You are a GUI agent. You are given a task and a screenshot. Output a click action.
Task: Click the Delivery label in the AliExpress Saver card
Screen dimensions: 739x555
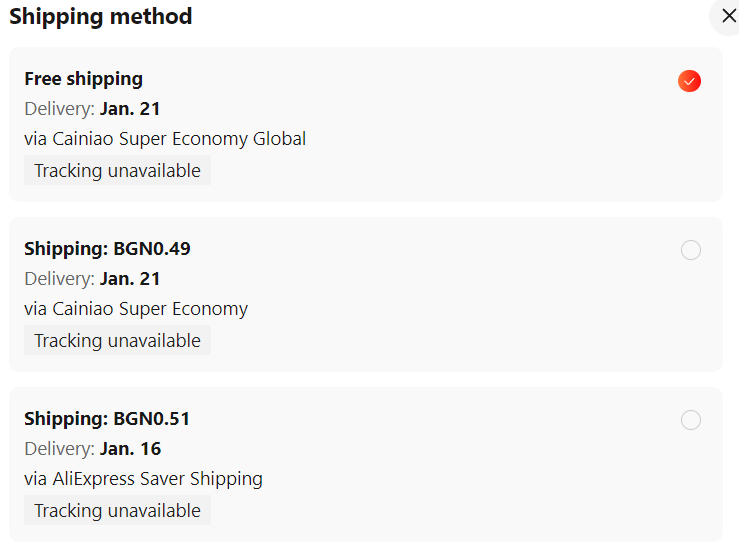(x=60, y=449)
